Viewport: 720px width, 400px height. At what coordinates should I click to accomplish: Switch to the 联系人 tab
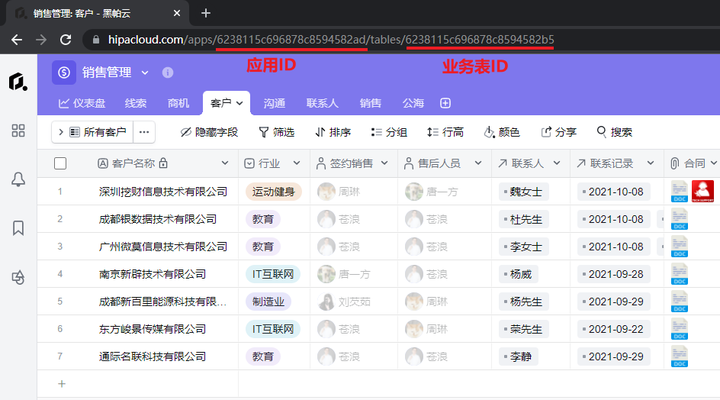pyautogui.click(x=322, y=103)
